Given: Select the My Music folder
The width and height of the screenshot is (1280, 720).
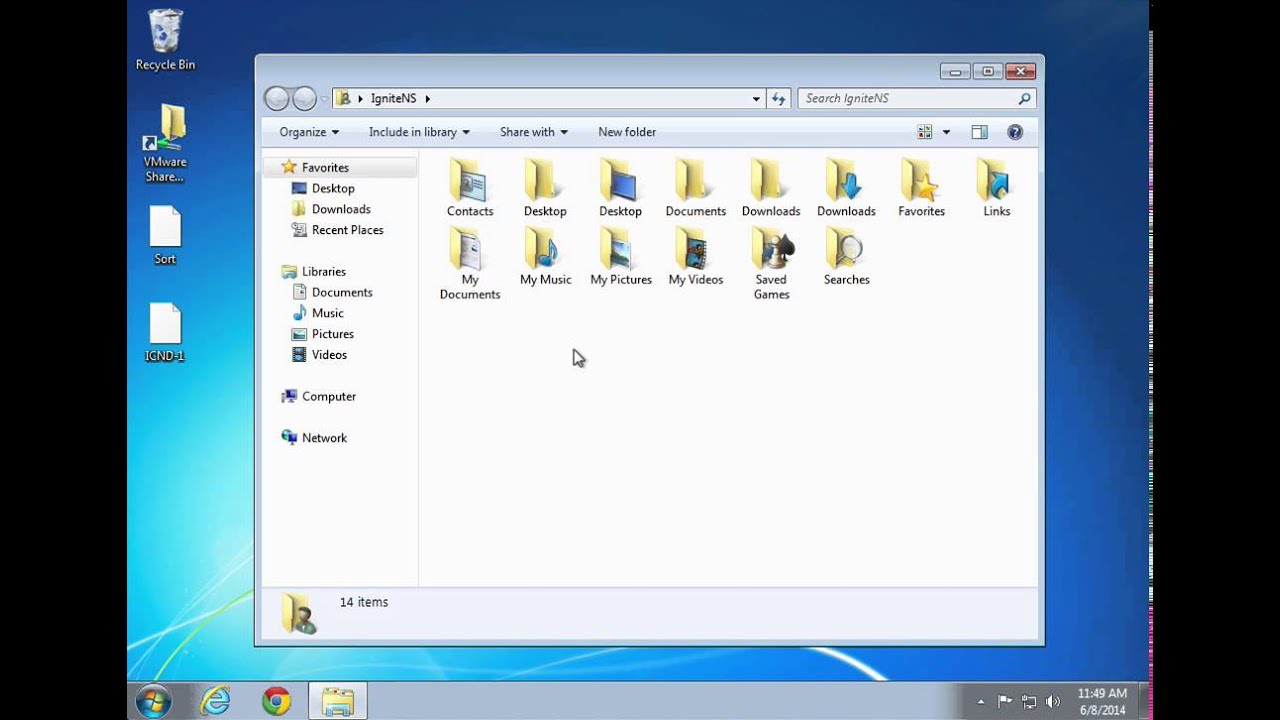Looking at the screenshot, I should [x=545, y=257].
